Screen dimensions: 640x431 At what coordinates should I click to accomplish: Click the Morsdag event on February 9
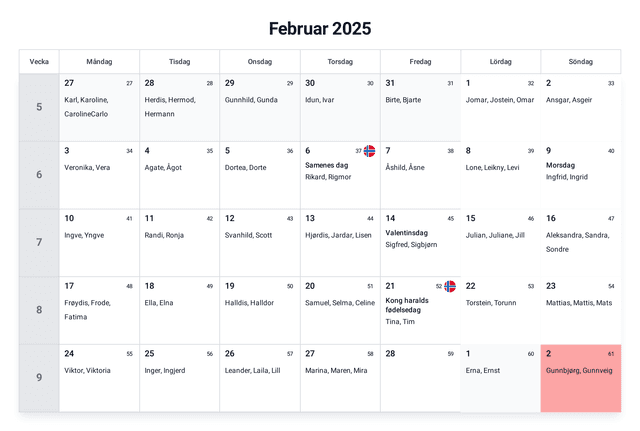560,165
